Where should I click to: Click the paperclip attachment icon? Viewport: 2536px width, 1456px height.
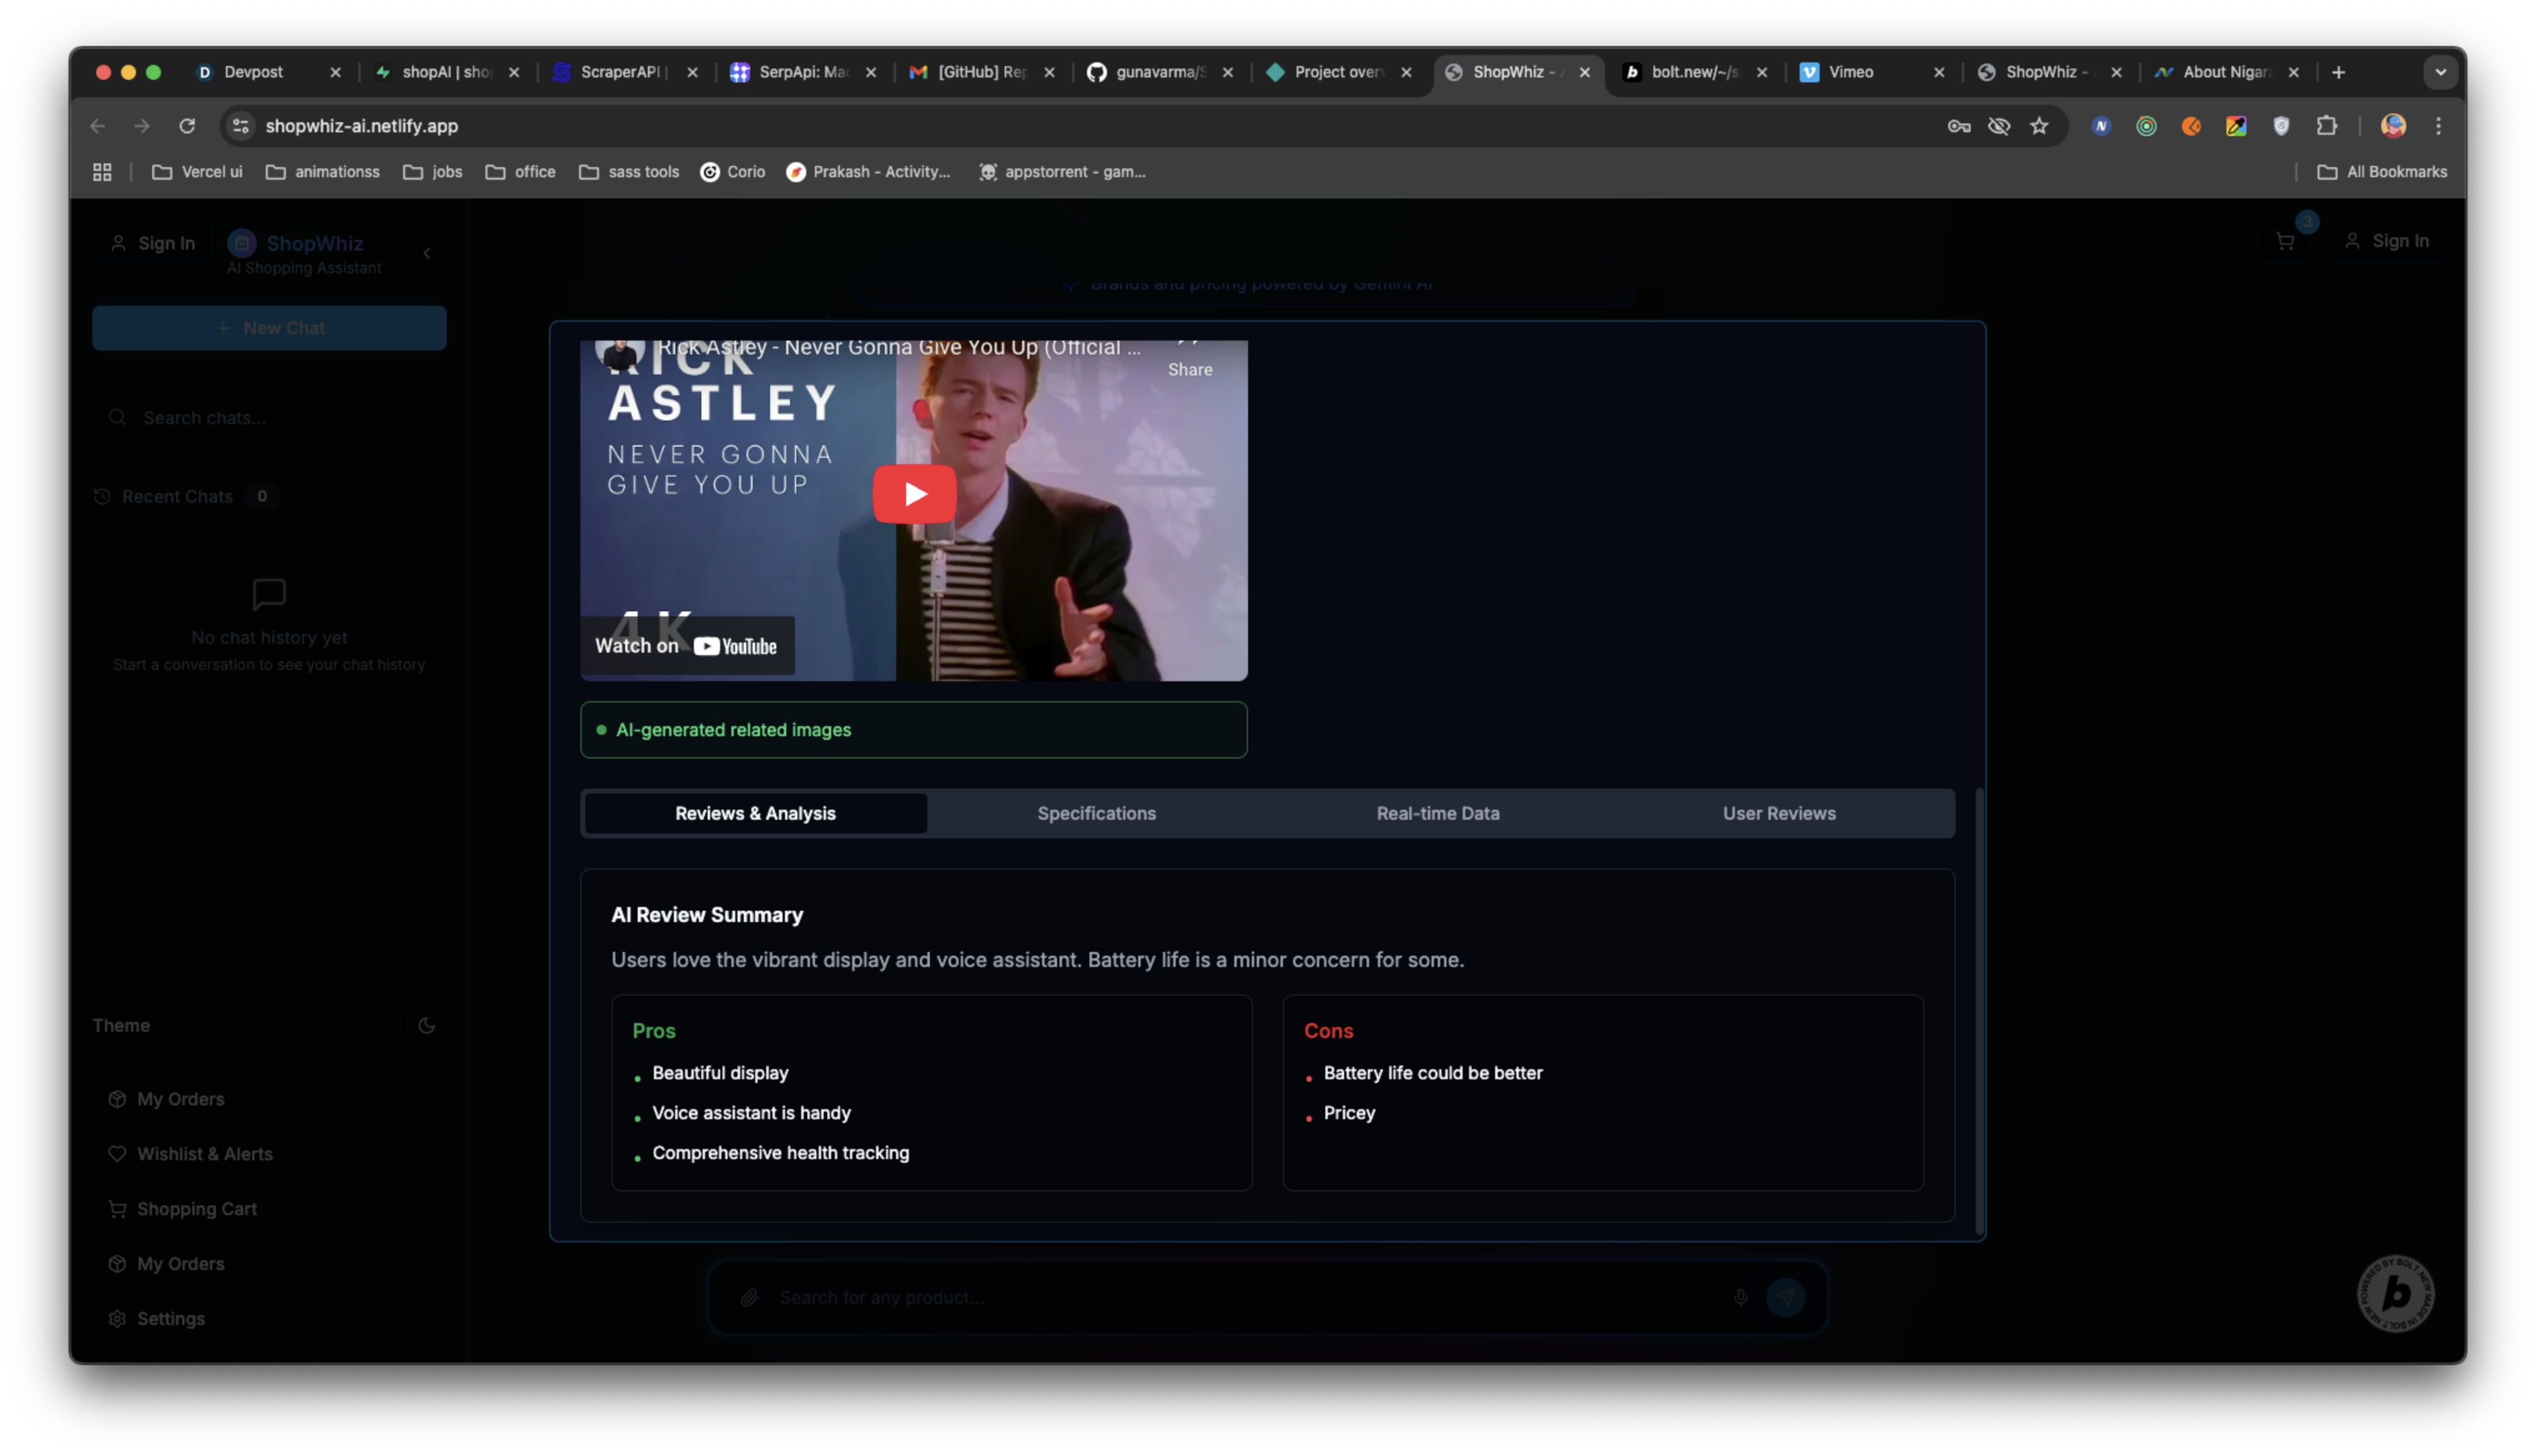pos(749,1297)
